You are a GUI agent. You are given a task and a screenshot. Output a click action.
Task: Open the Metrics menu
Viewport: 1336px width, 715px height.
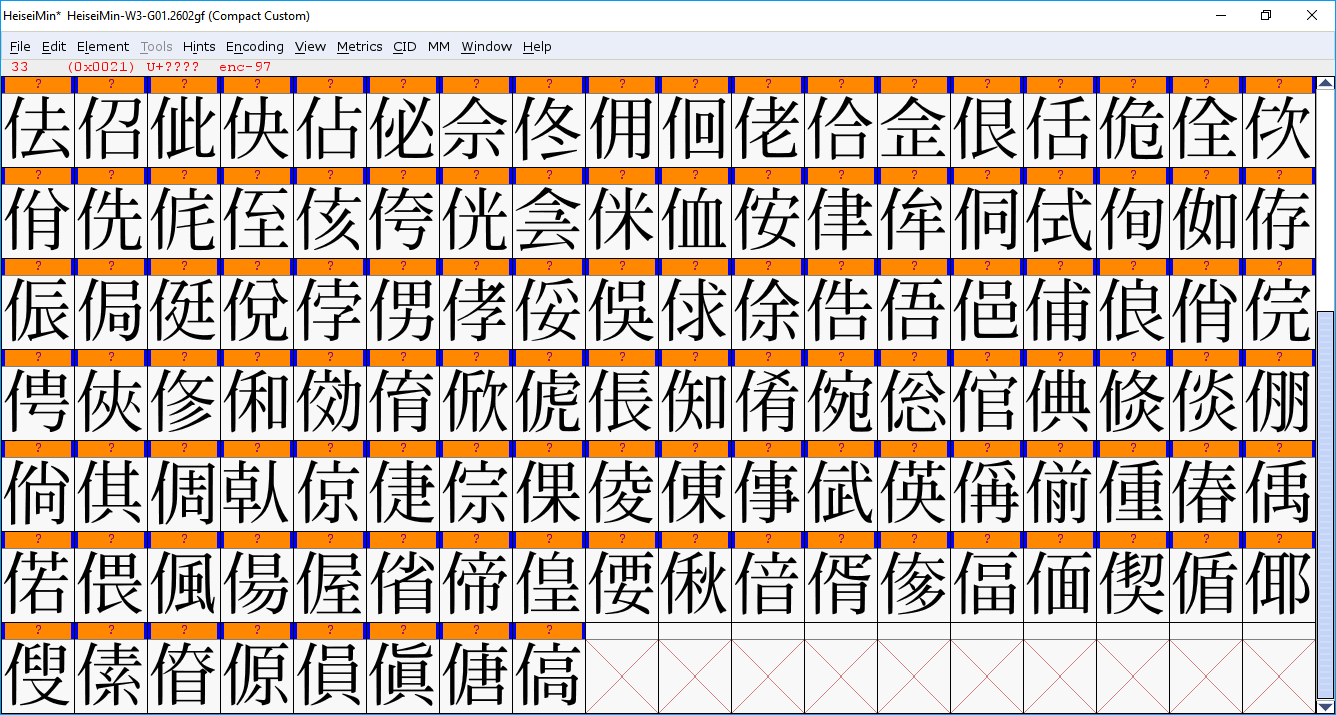pos(359,46)
